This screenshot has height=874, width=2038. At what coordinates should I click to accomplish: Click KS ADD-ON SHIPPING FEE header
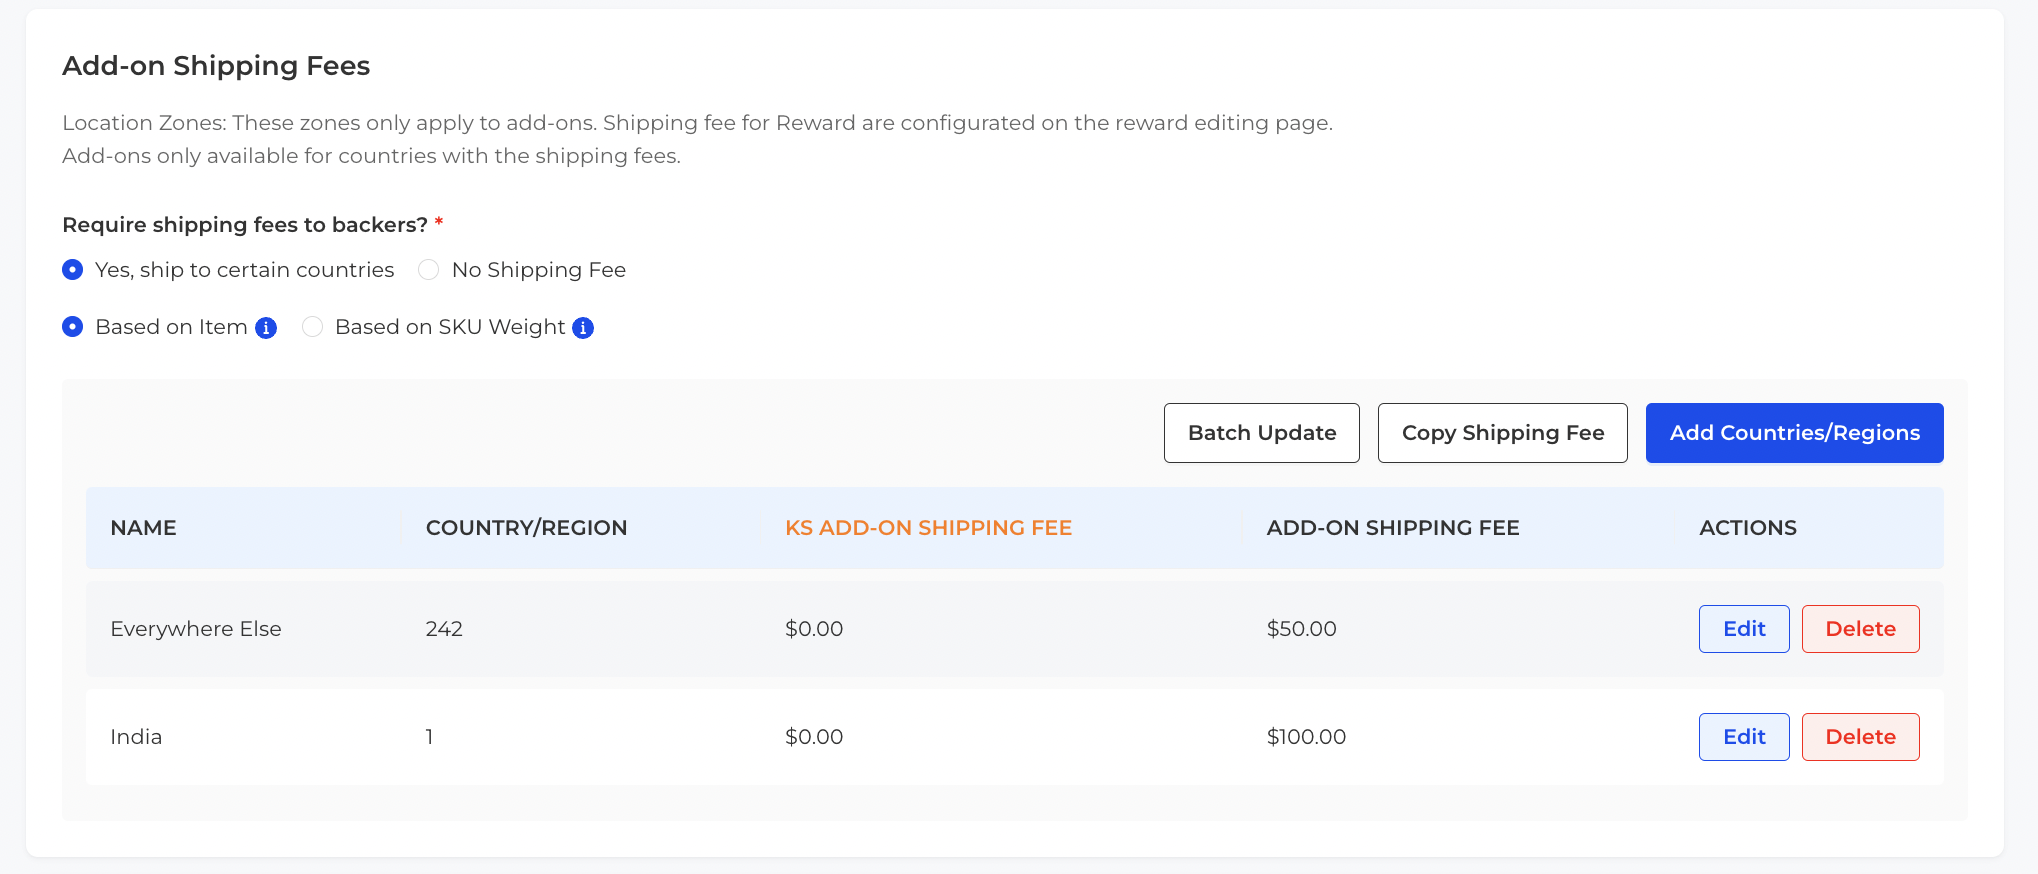928,528
